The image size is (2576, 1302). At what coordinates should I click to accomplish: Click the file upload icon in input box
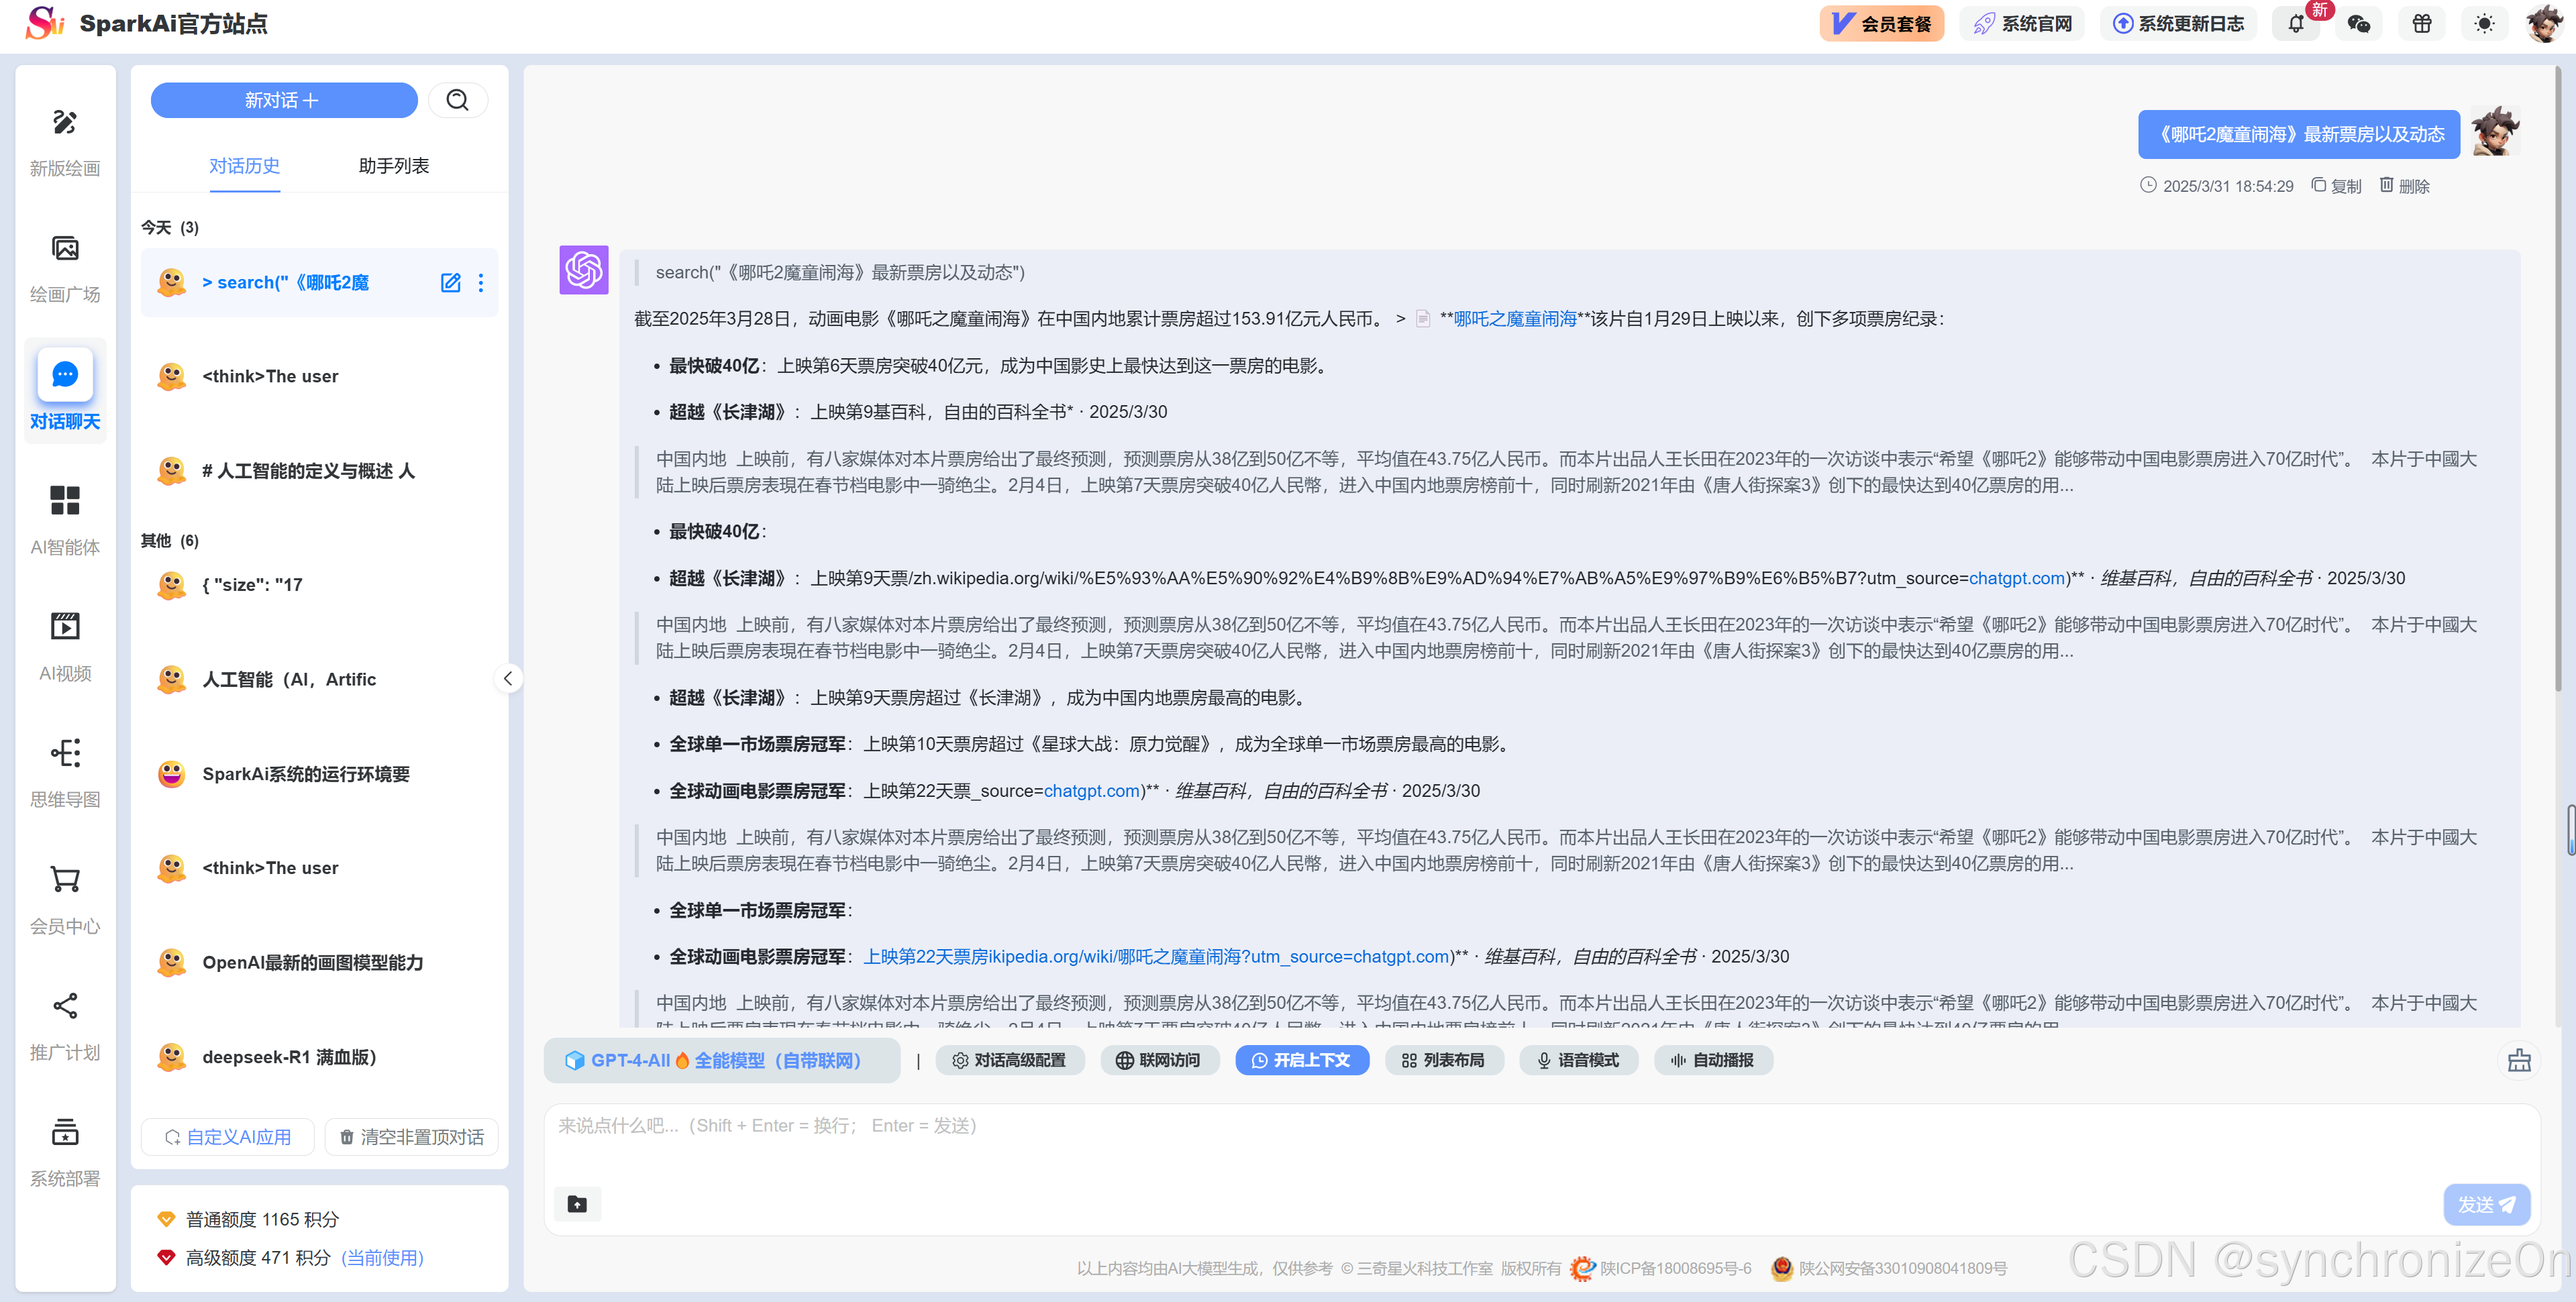[577, 1203]
